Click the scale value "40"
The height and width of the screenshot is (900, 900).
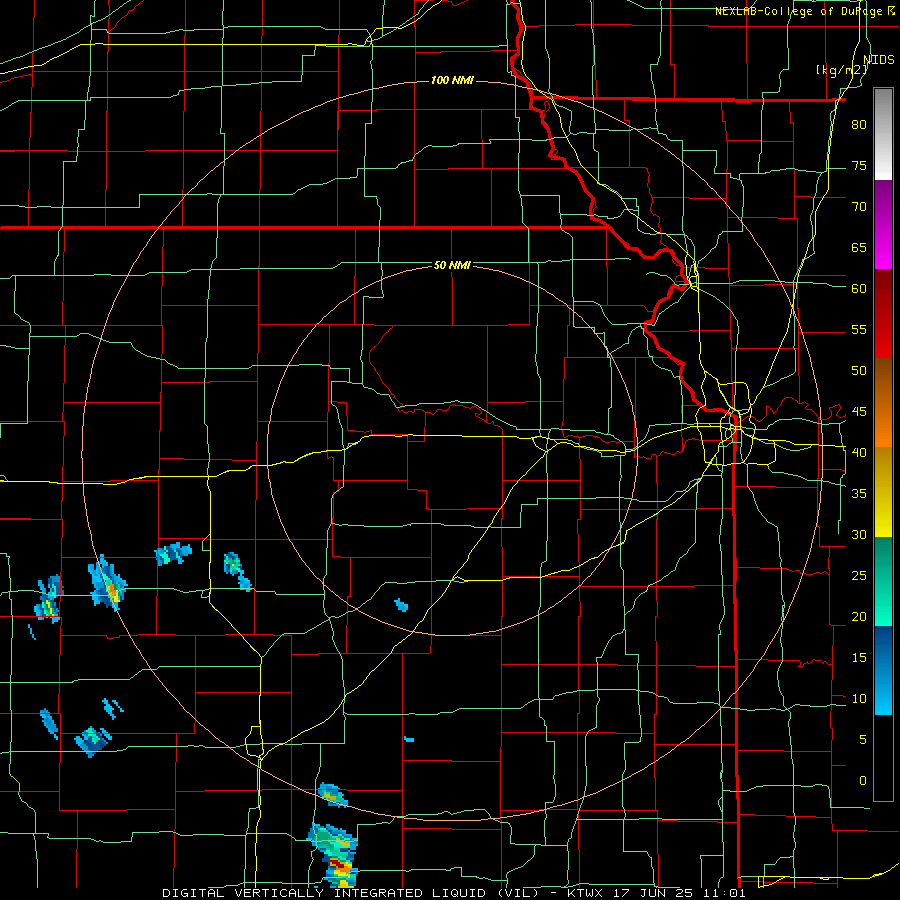pyautogui.click(x=859, y=452)
